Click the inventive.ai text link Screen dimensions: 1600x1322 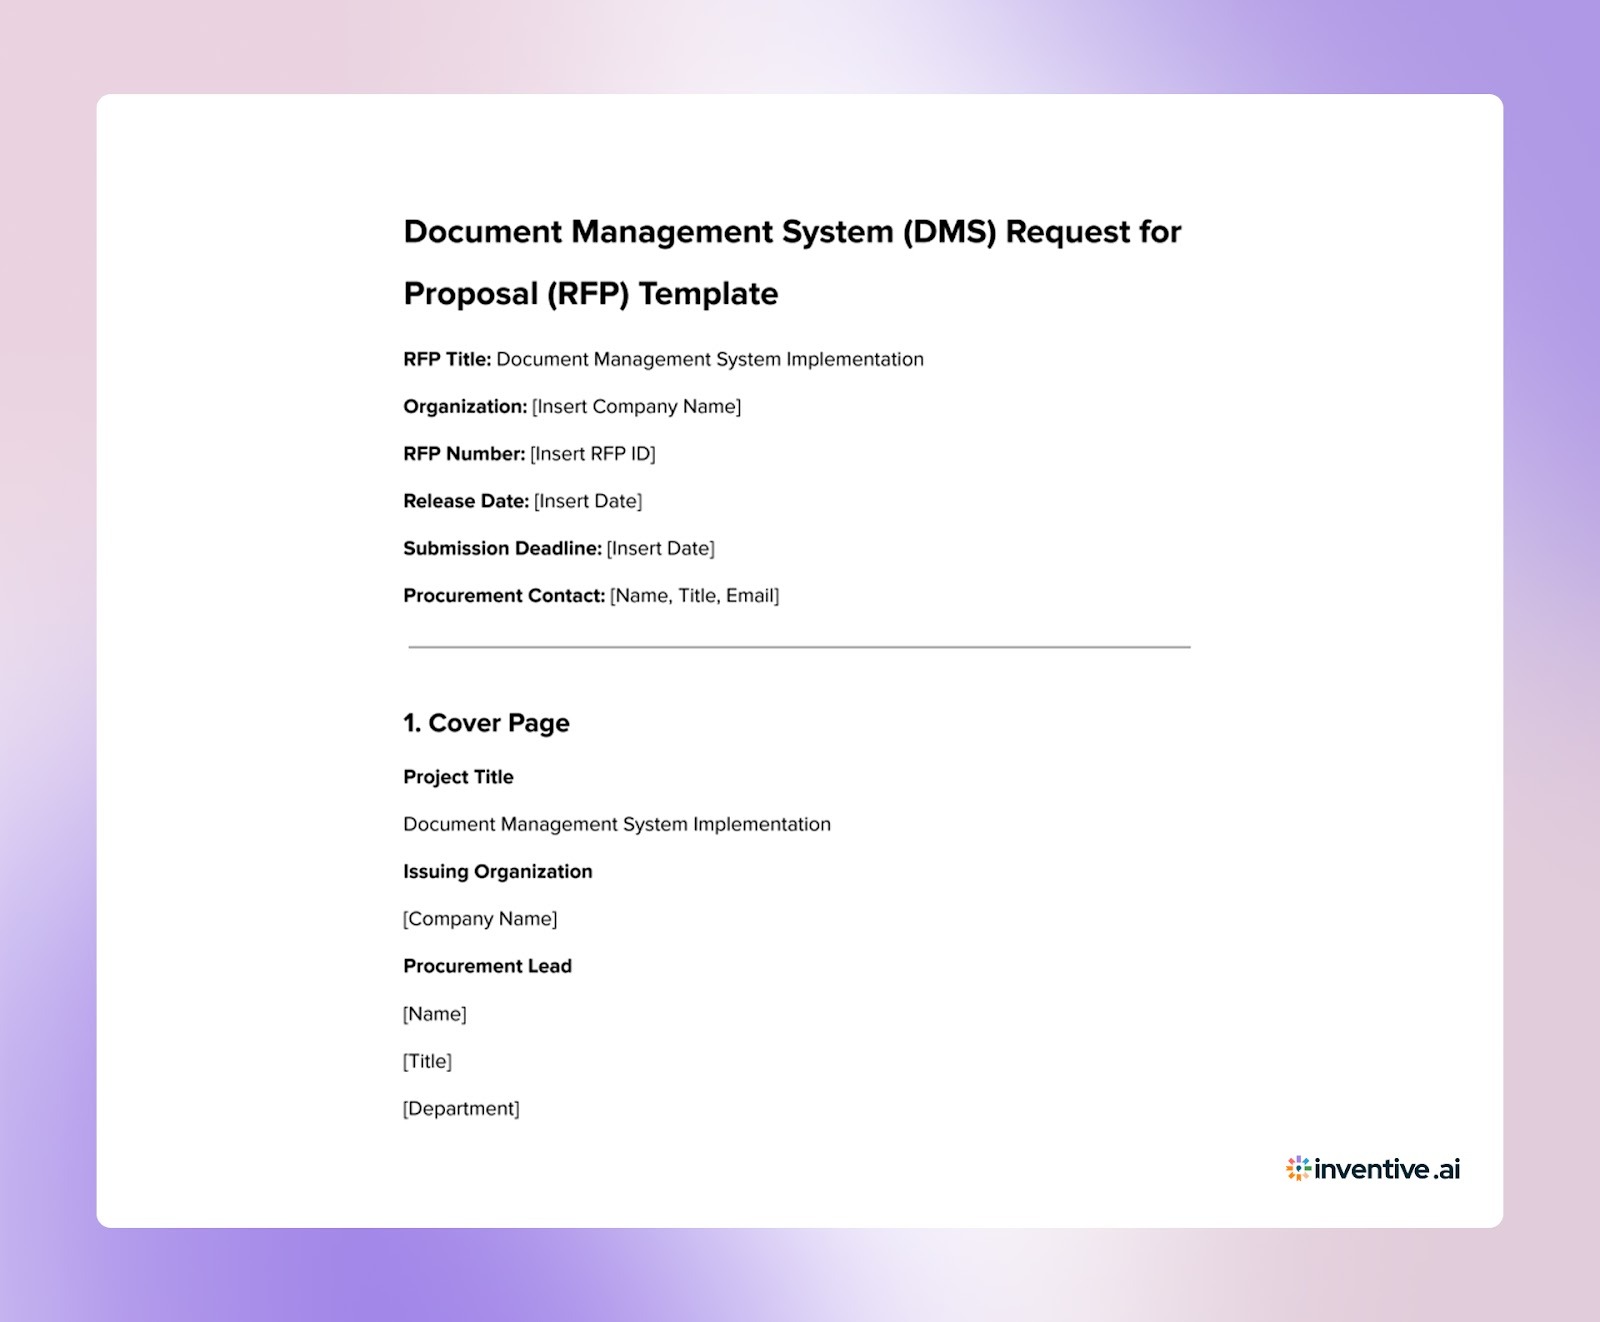click(x=1385, y=1168)
